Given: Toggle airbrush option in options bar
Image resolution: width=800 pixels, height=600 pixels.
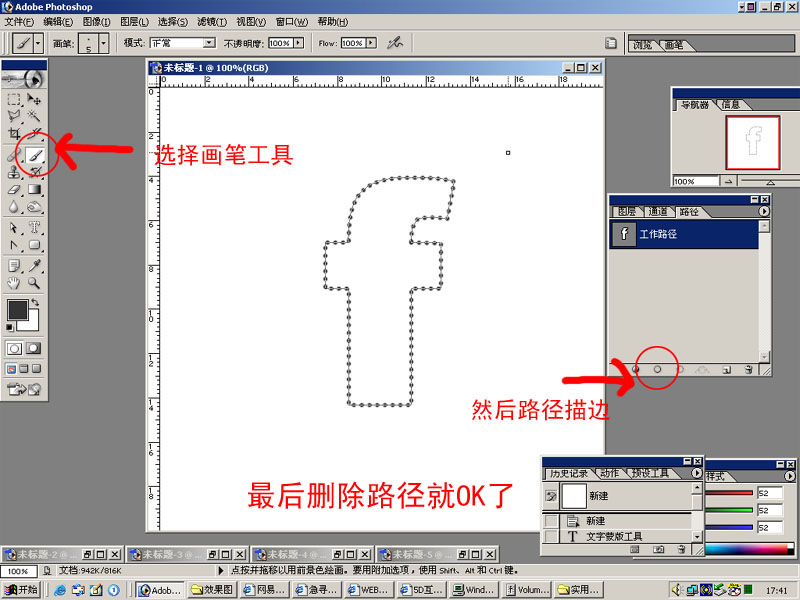Looking at the screenshot, I should (x=394, y=43).
